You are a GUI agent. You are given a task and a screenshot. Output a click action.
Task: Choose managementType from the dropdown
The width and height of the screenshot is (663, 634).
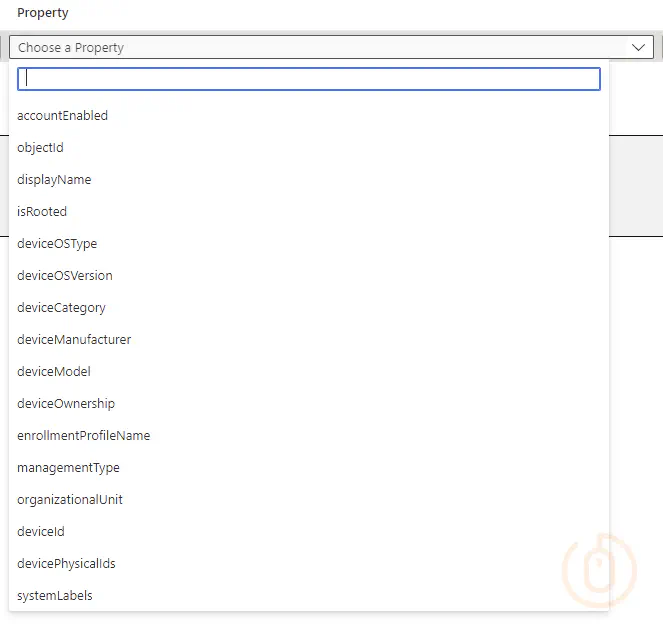pos(68,468)
